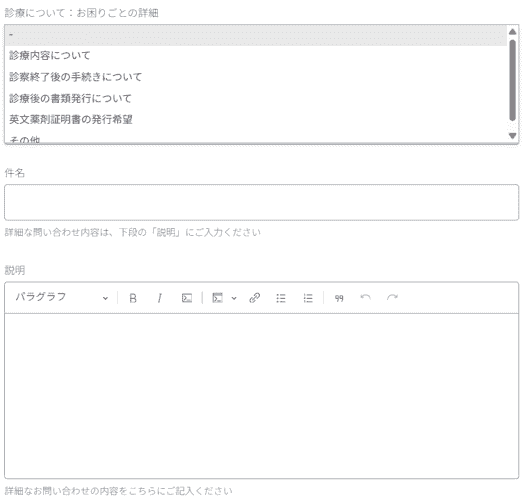Redo the last edit
This screenshot has width=531, height=500.
tap(392, 298)
